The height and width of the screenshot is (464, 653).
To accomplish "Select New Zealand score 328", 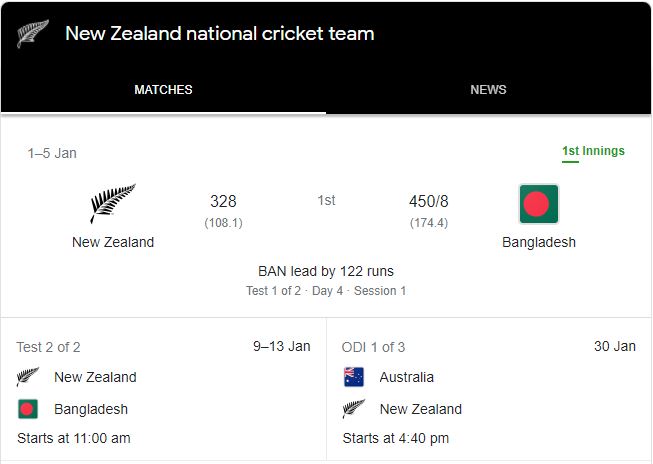I will [223, 201].
